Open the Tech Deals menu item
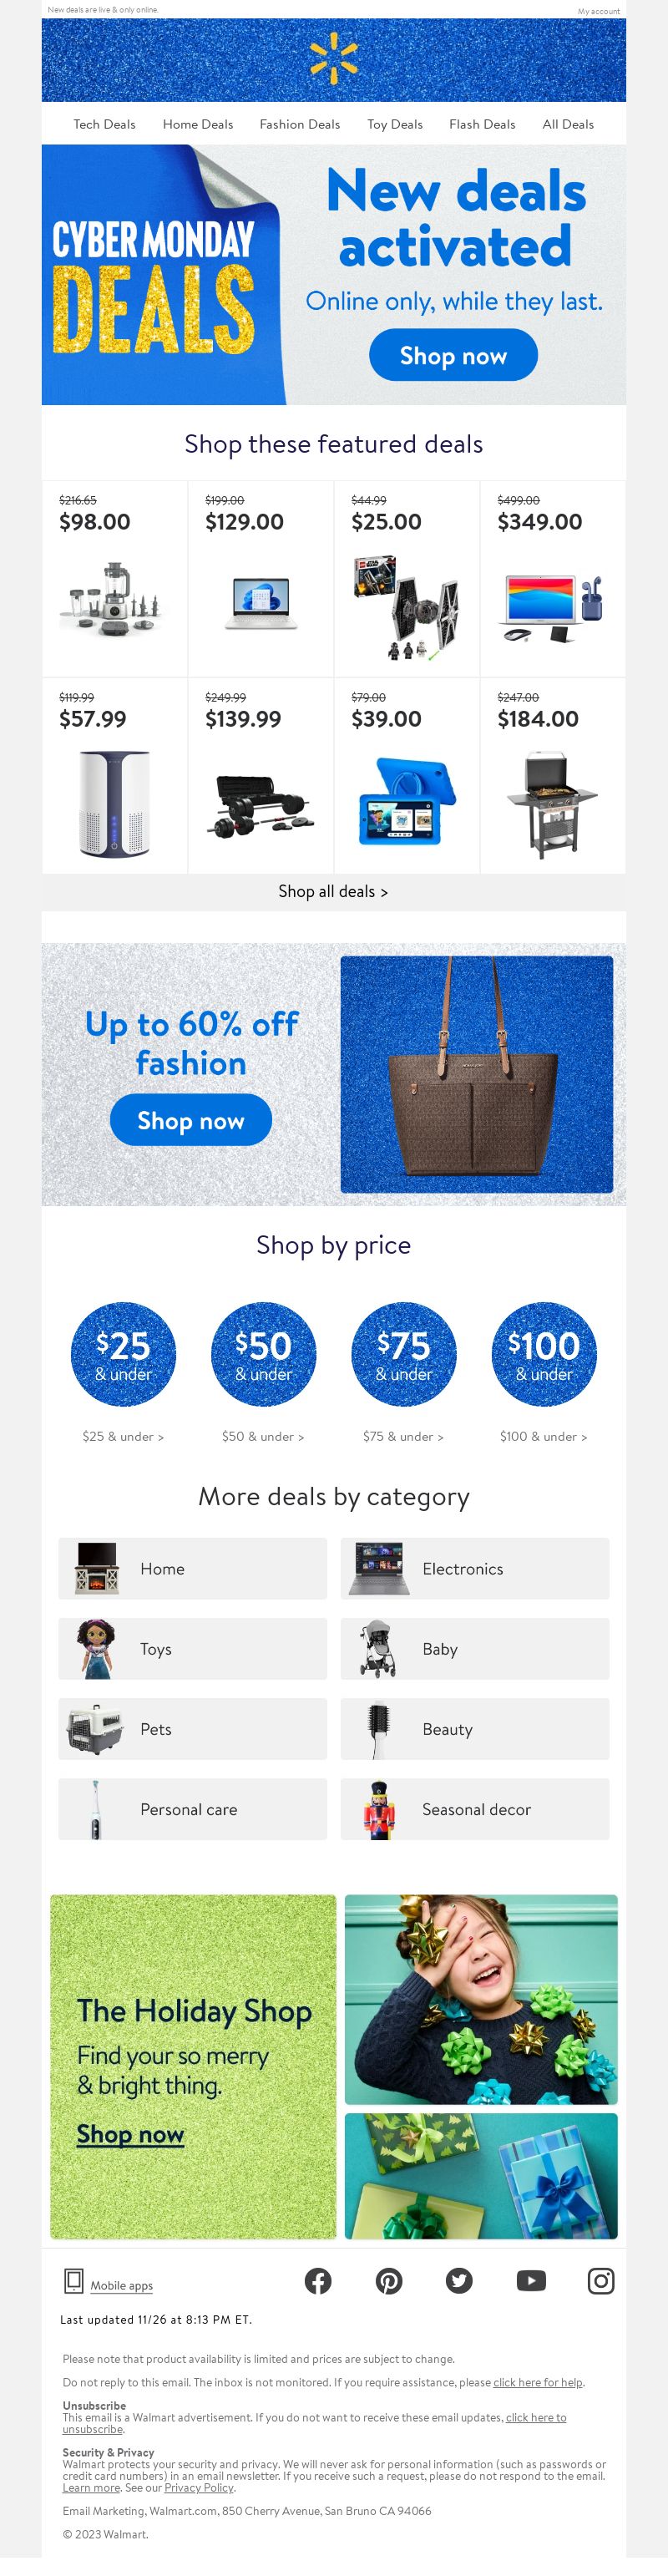The image size is (668, 2576). coord(104,124)
